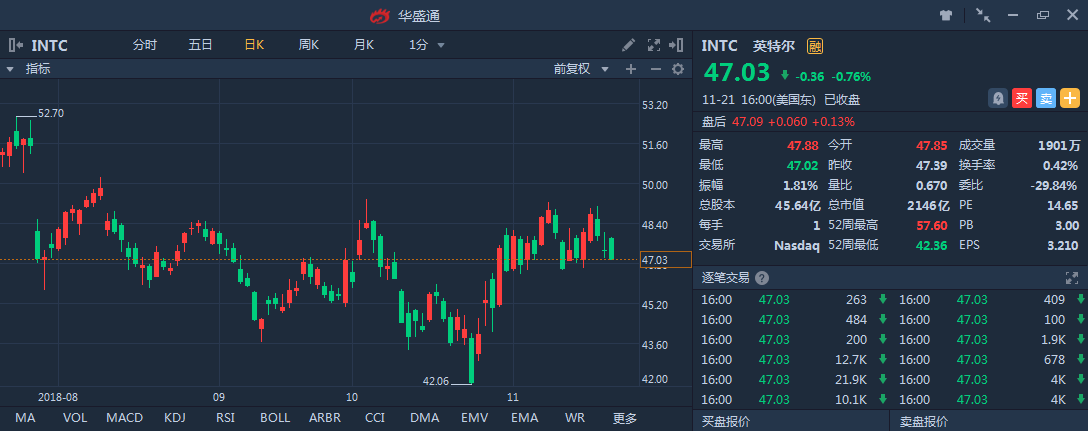1088x431 pixels.
Task: Select the 月K monthly candlestick tab
Action: (x=364, y=45)
